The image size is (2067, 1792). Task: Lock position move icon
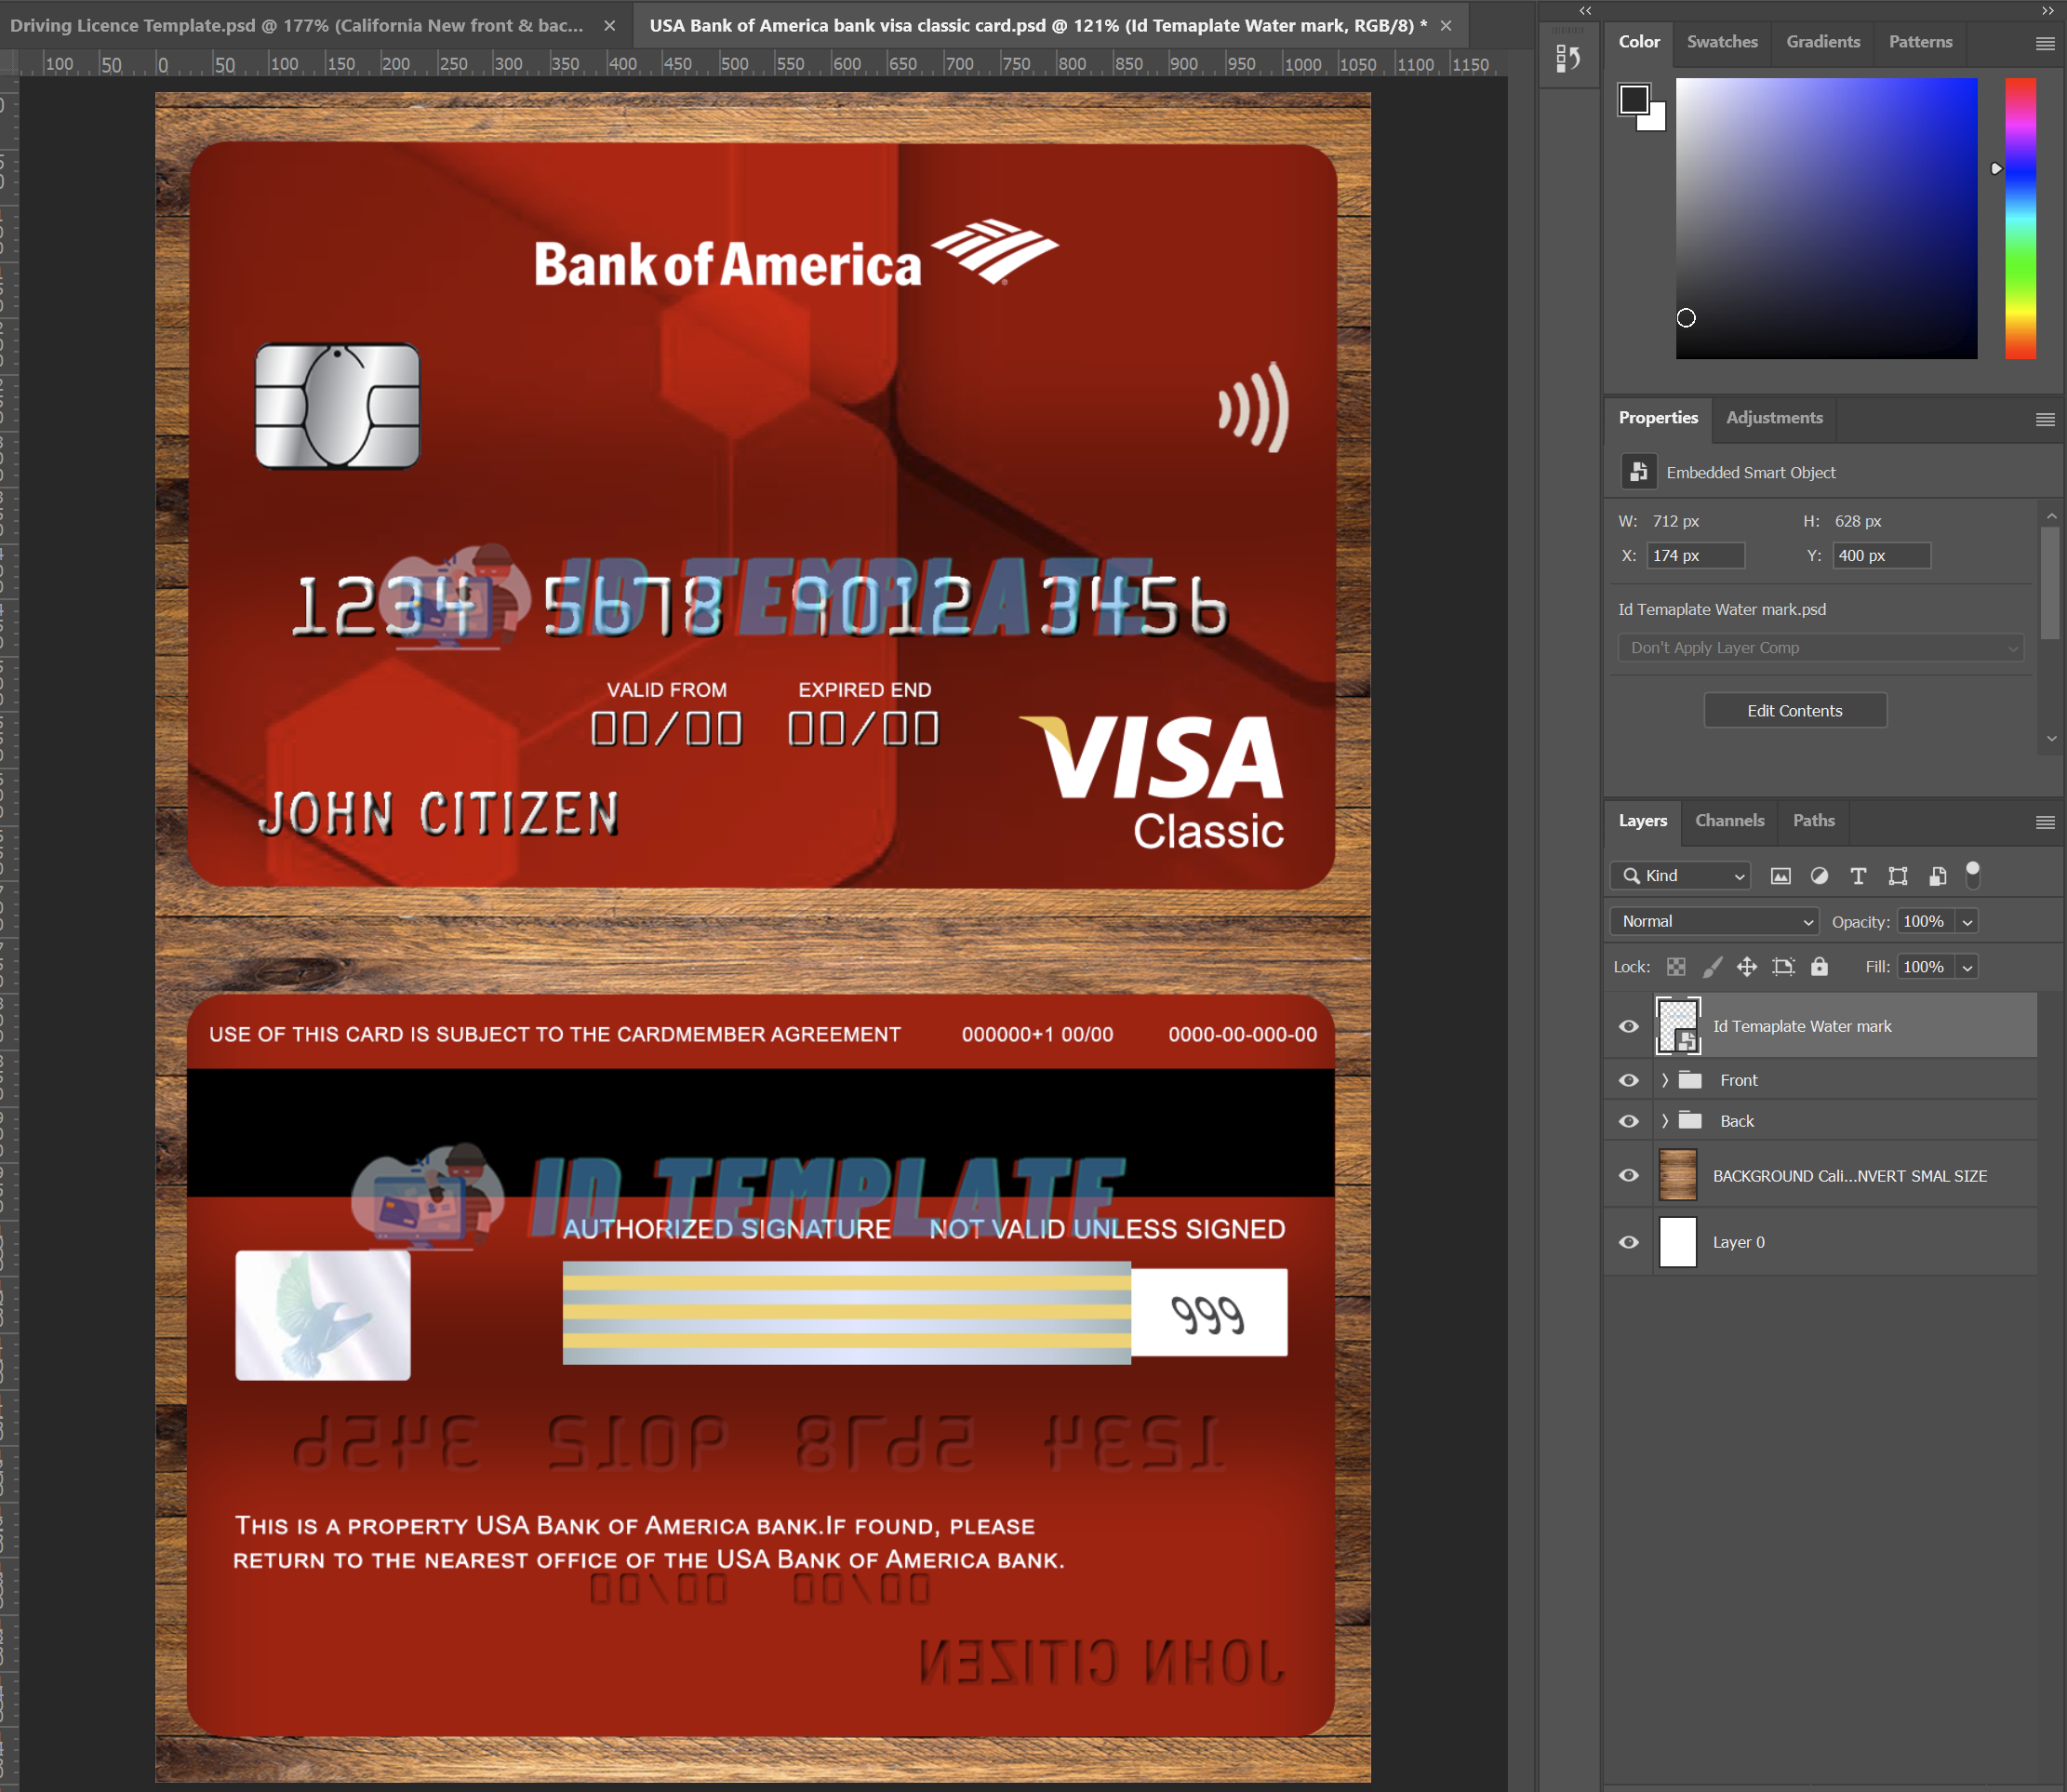tap(1746, 967)
